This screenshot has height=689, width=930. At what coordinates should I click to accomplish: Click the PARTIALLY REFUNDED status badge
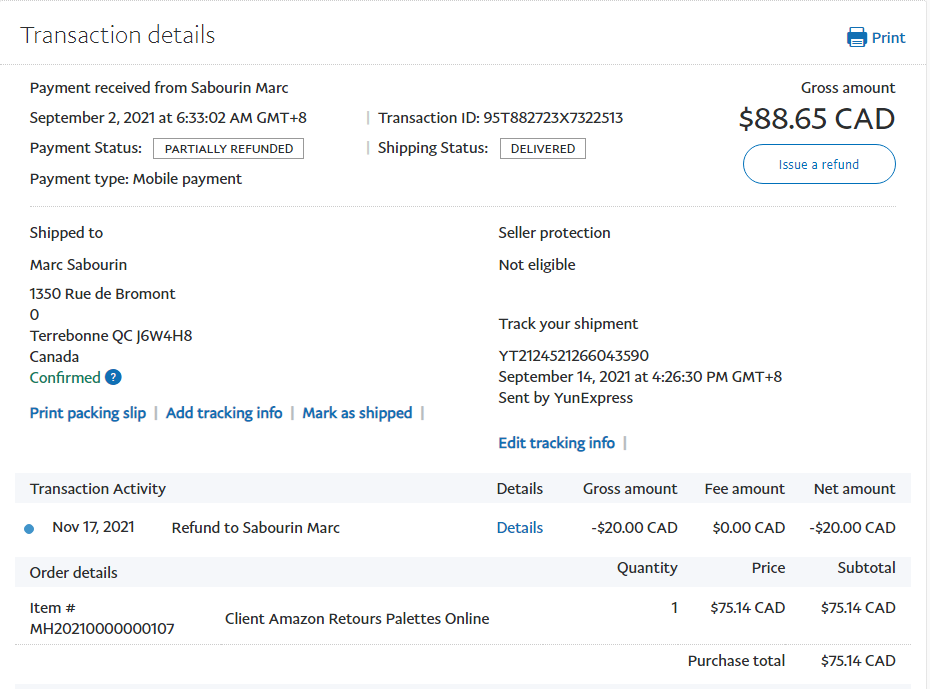coord(228,149)
